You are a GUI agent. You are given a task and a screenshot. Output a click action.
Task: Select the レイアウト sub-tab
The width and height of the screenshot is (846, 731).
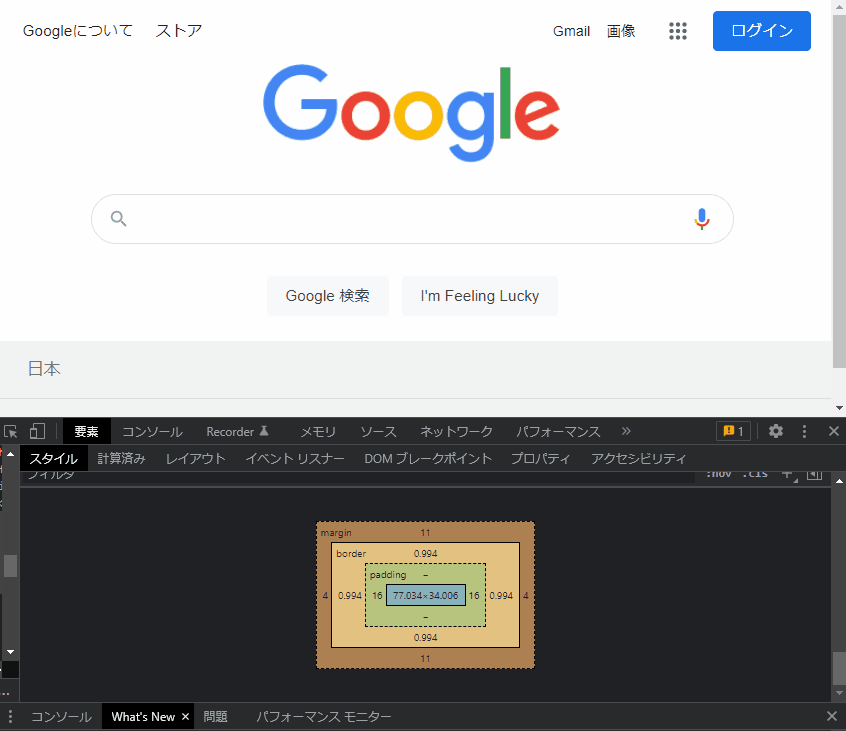click(195, 459)
